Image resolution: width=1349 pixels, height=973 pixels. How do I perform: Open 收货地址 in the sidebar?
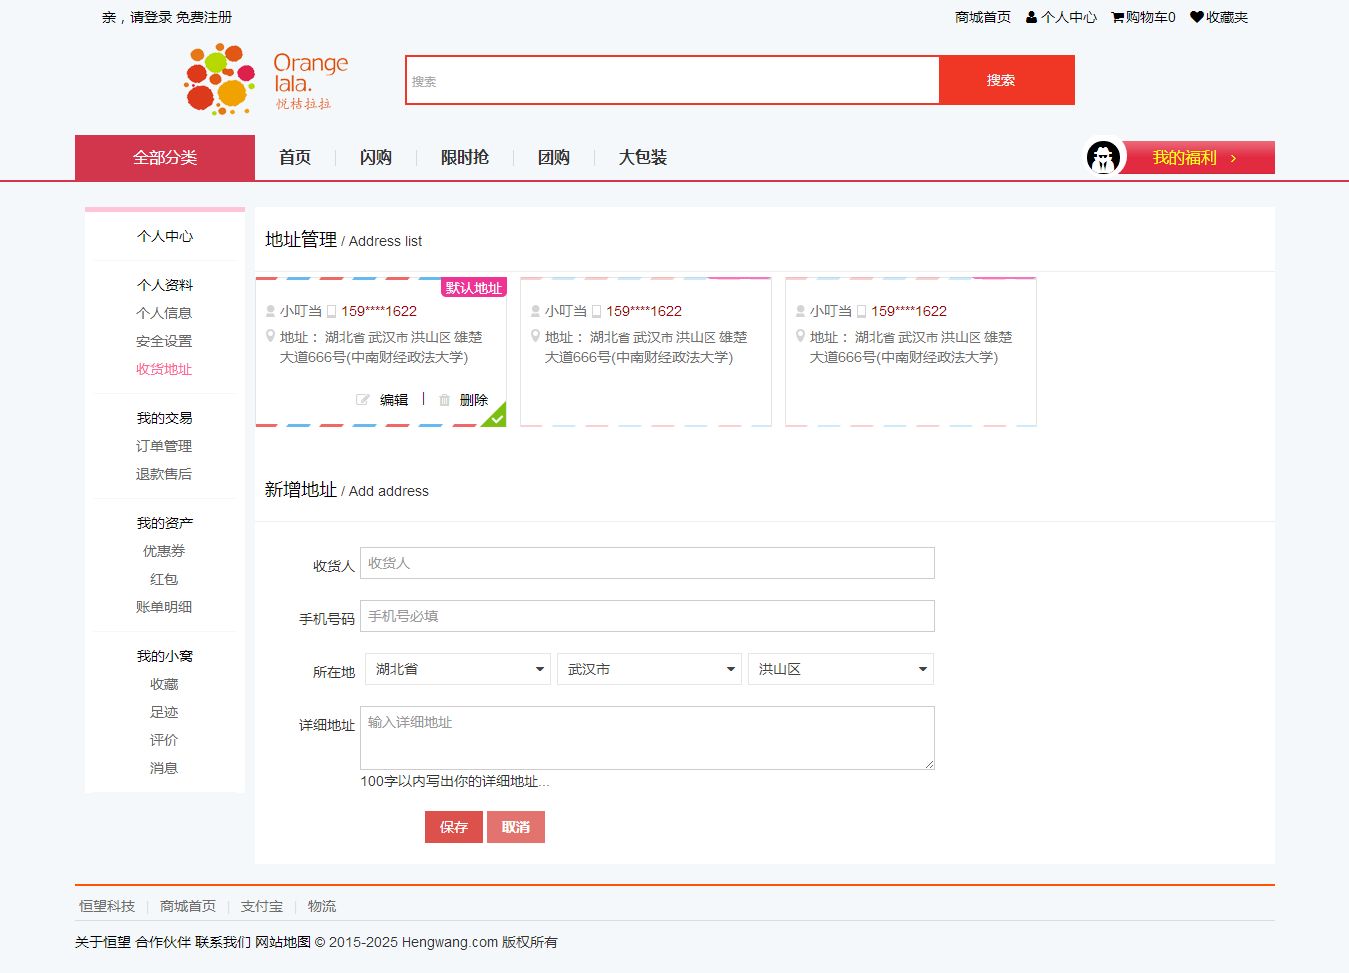coord(164,369)
